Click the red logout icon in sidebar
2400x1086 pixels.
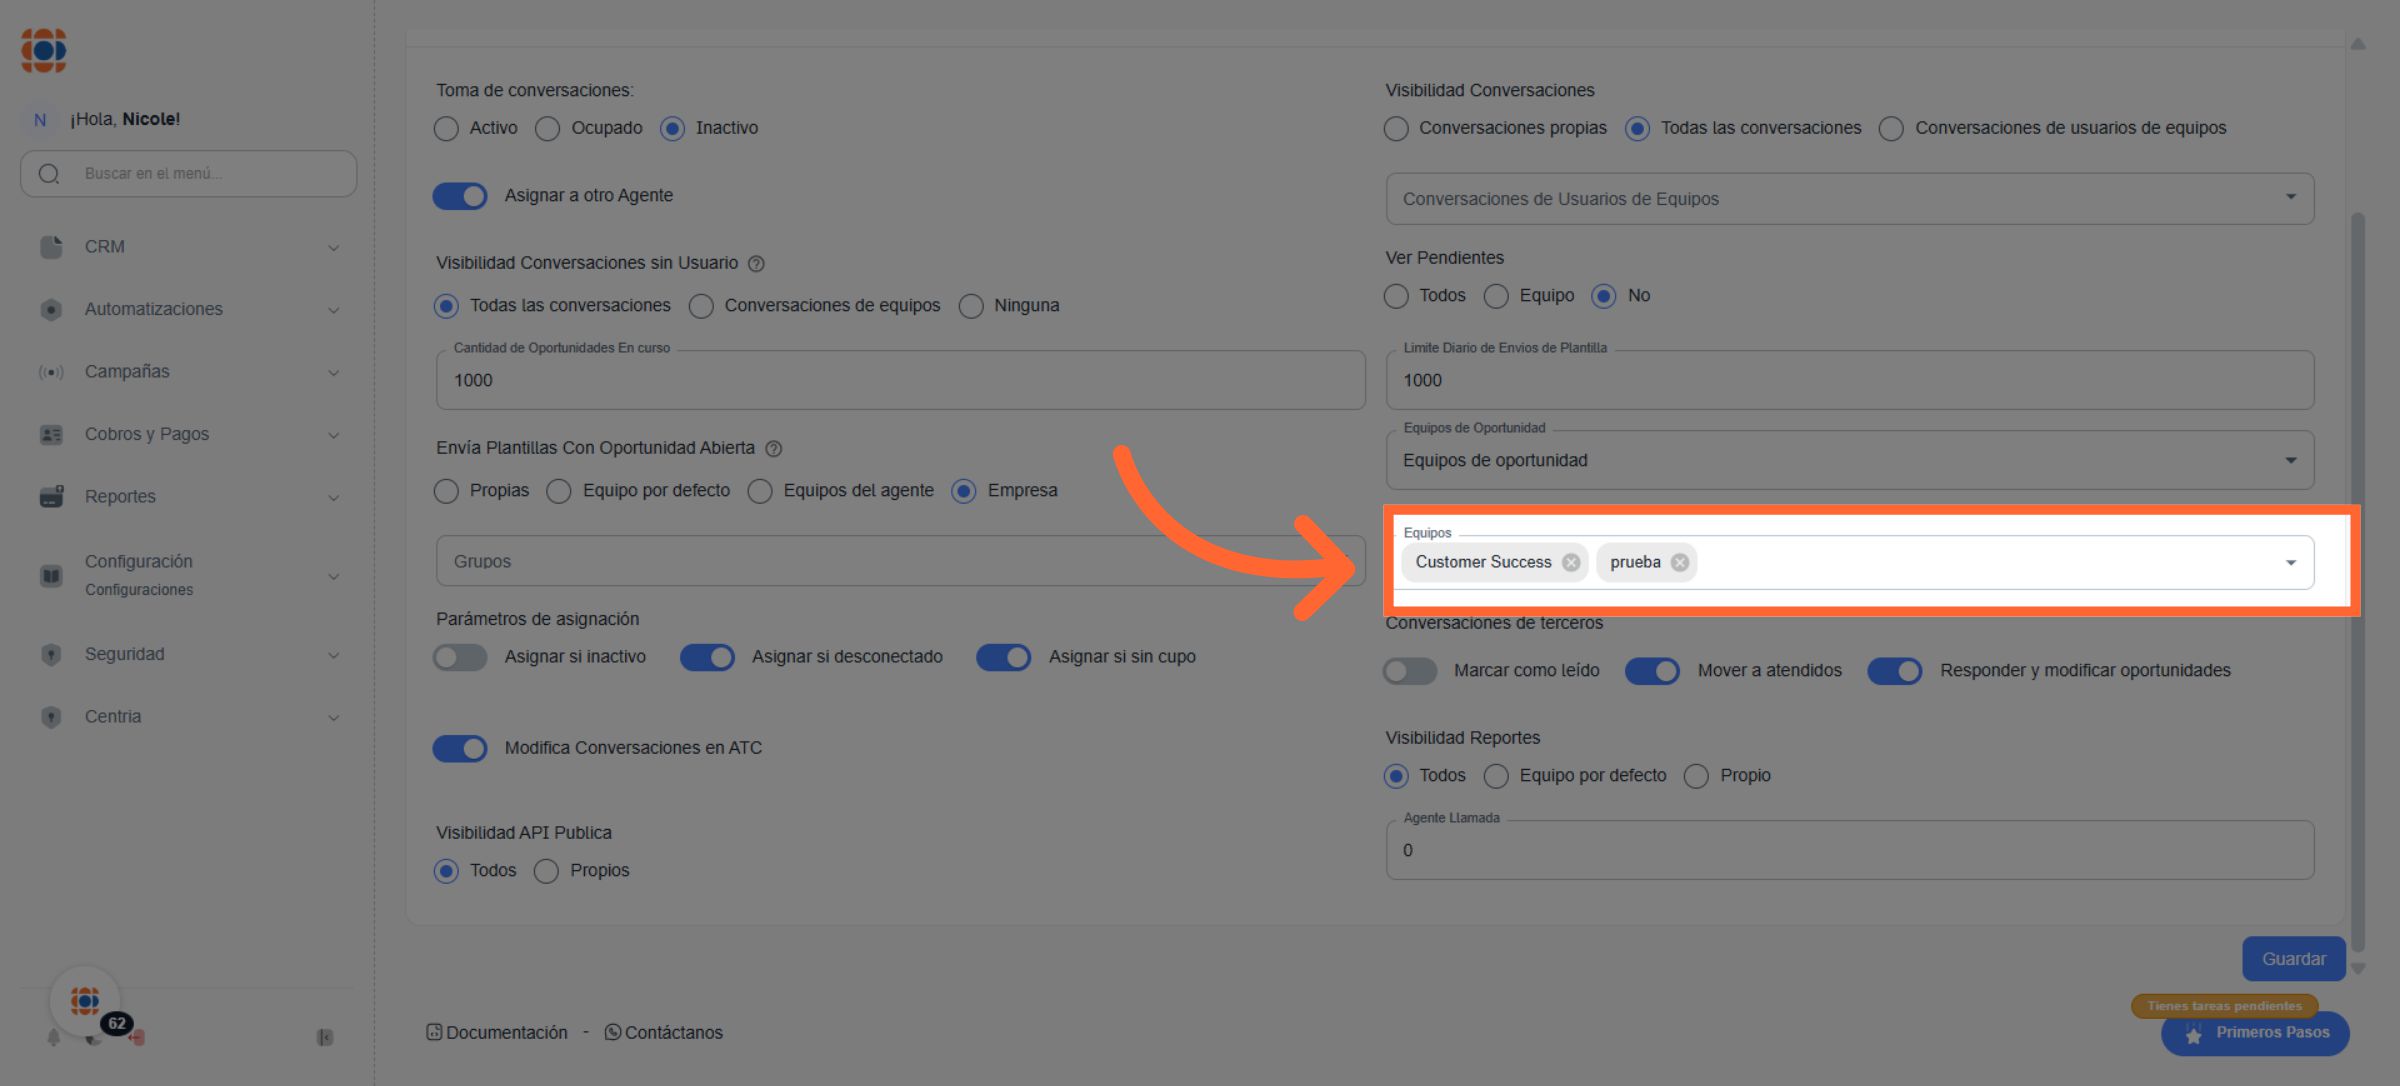pos(137,1038)
